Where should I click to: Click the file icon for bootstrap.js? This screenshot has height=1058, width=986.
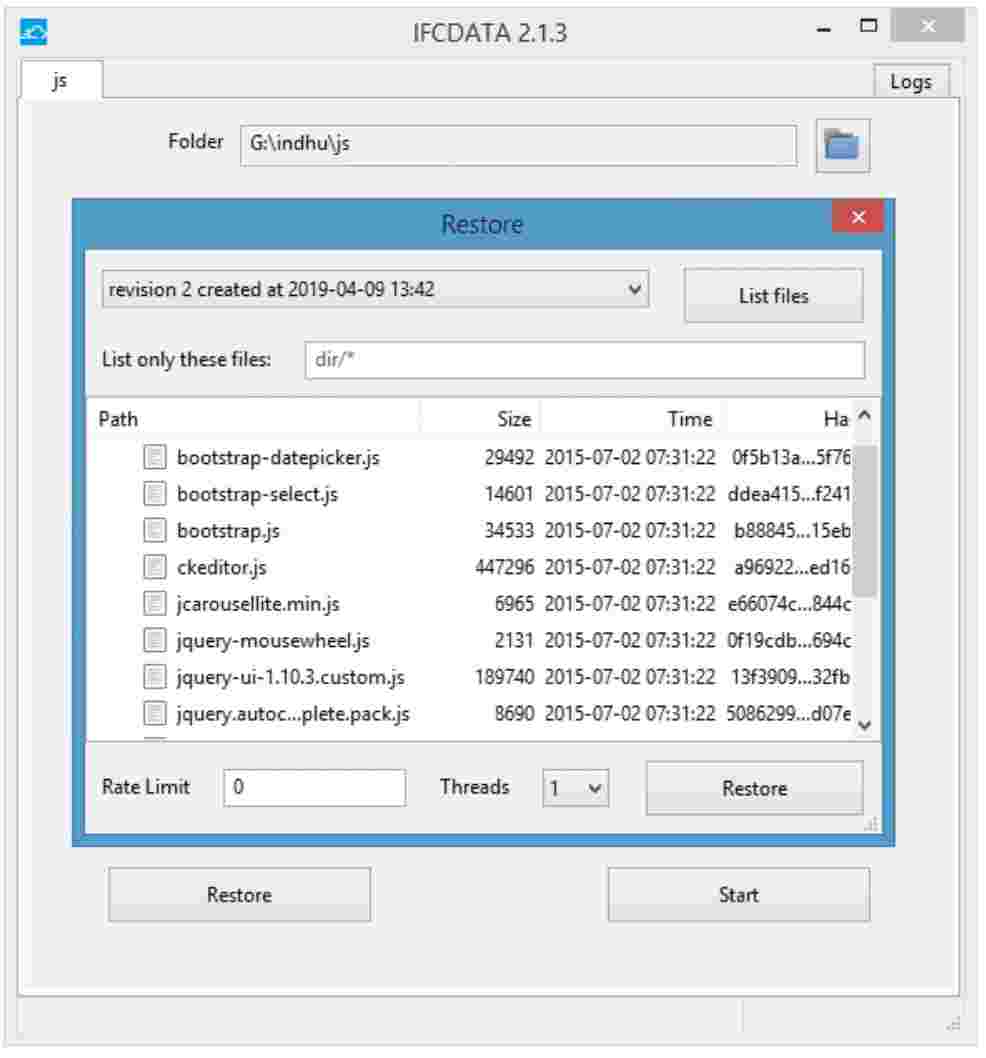click(x=155, y=530)
